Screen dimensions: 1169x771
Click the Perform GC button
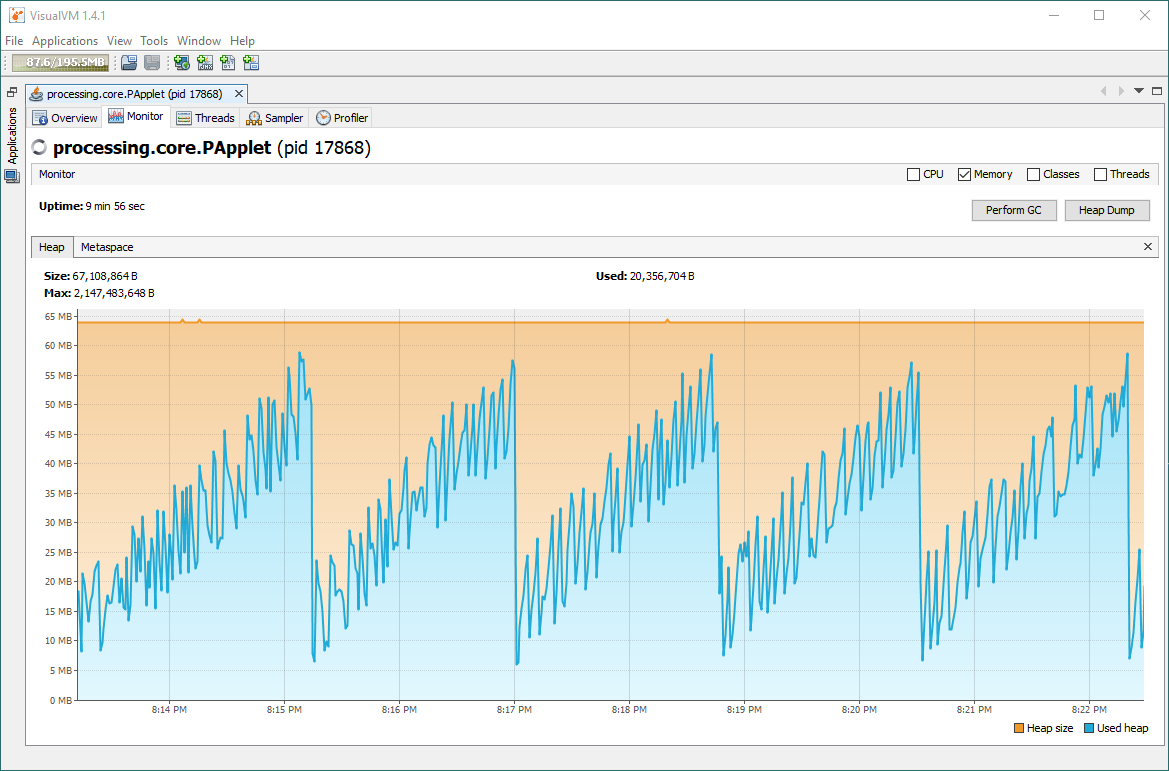coord(1014,210)
